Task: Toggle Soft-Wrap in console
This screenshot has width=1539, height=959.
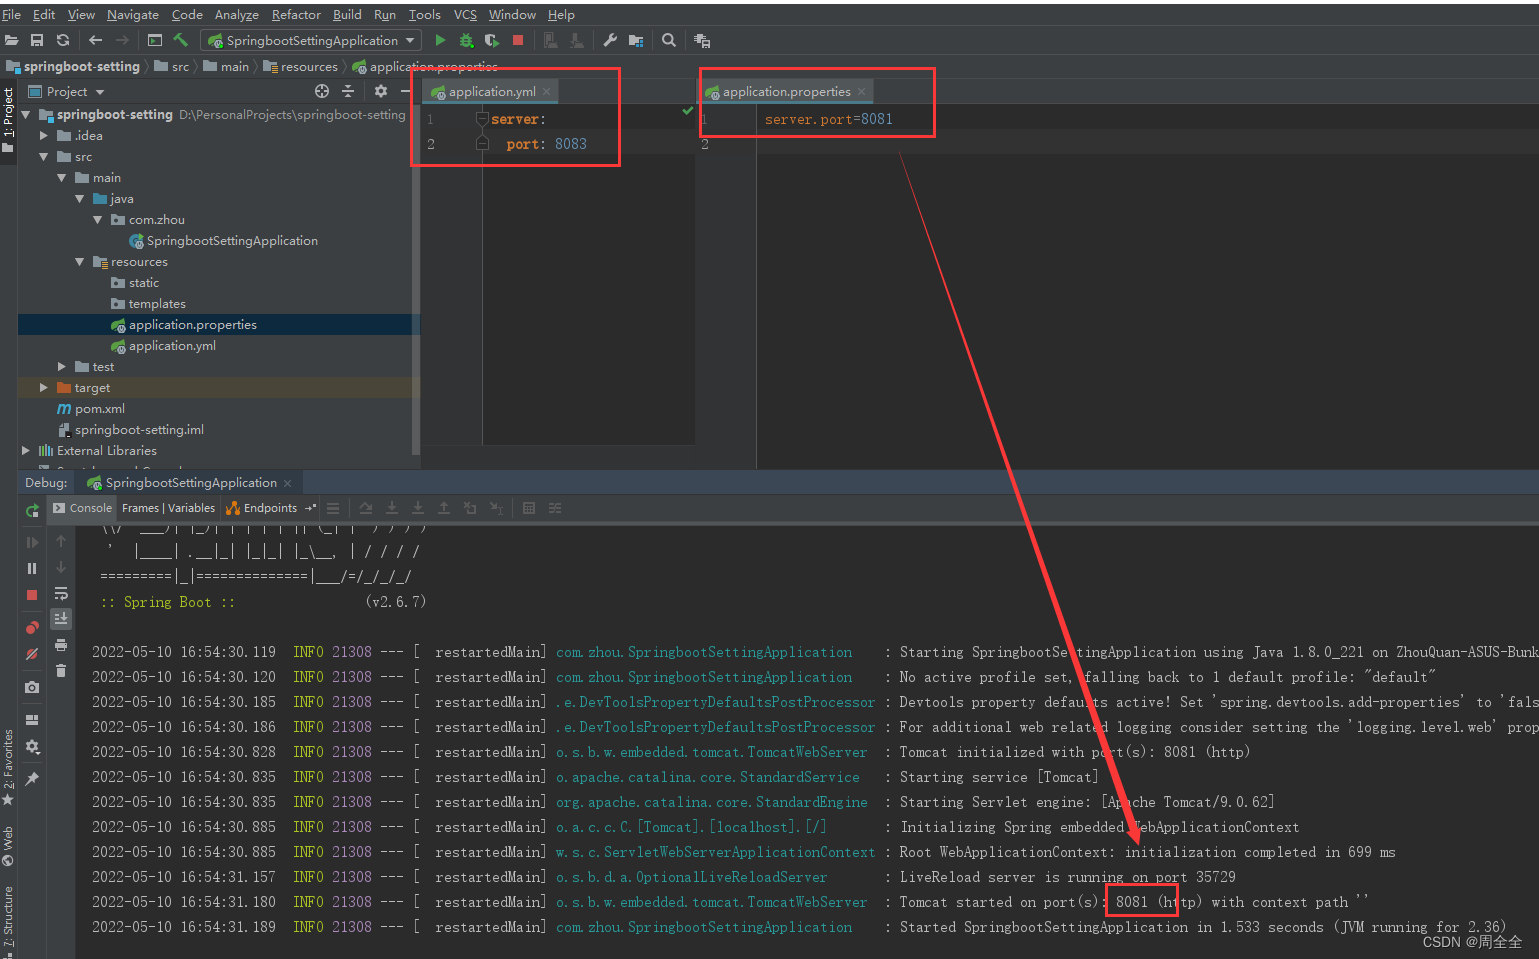Action: pos(61,593)
